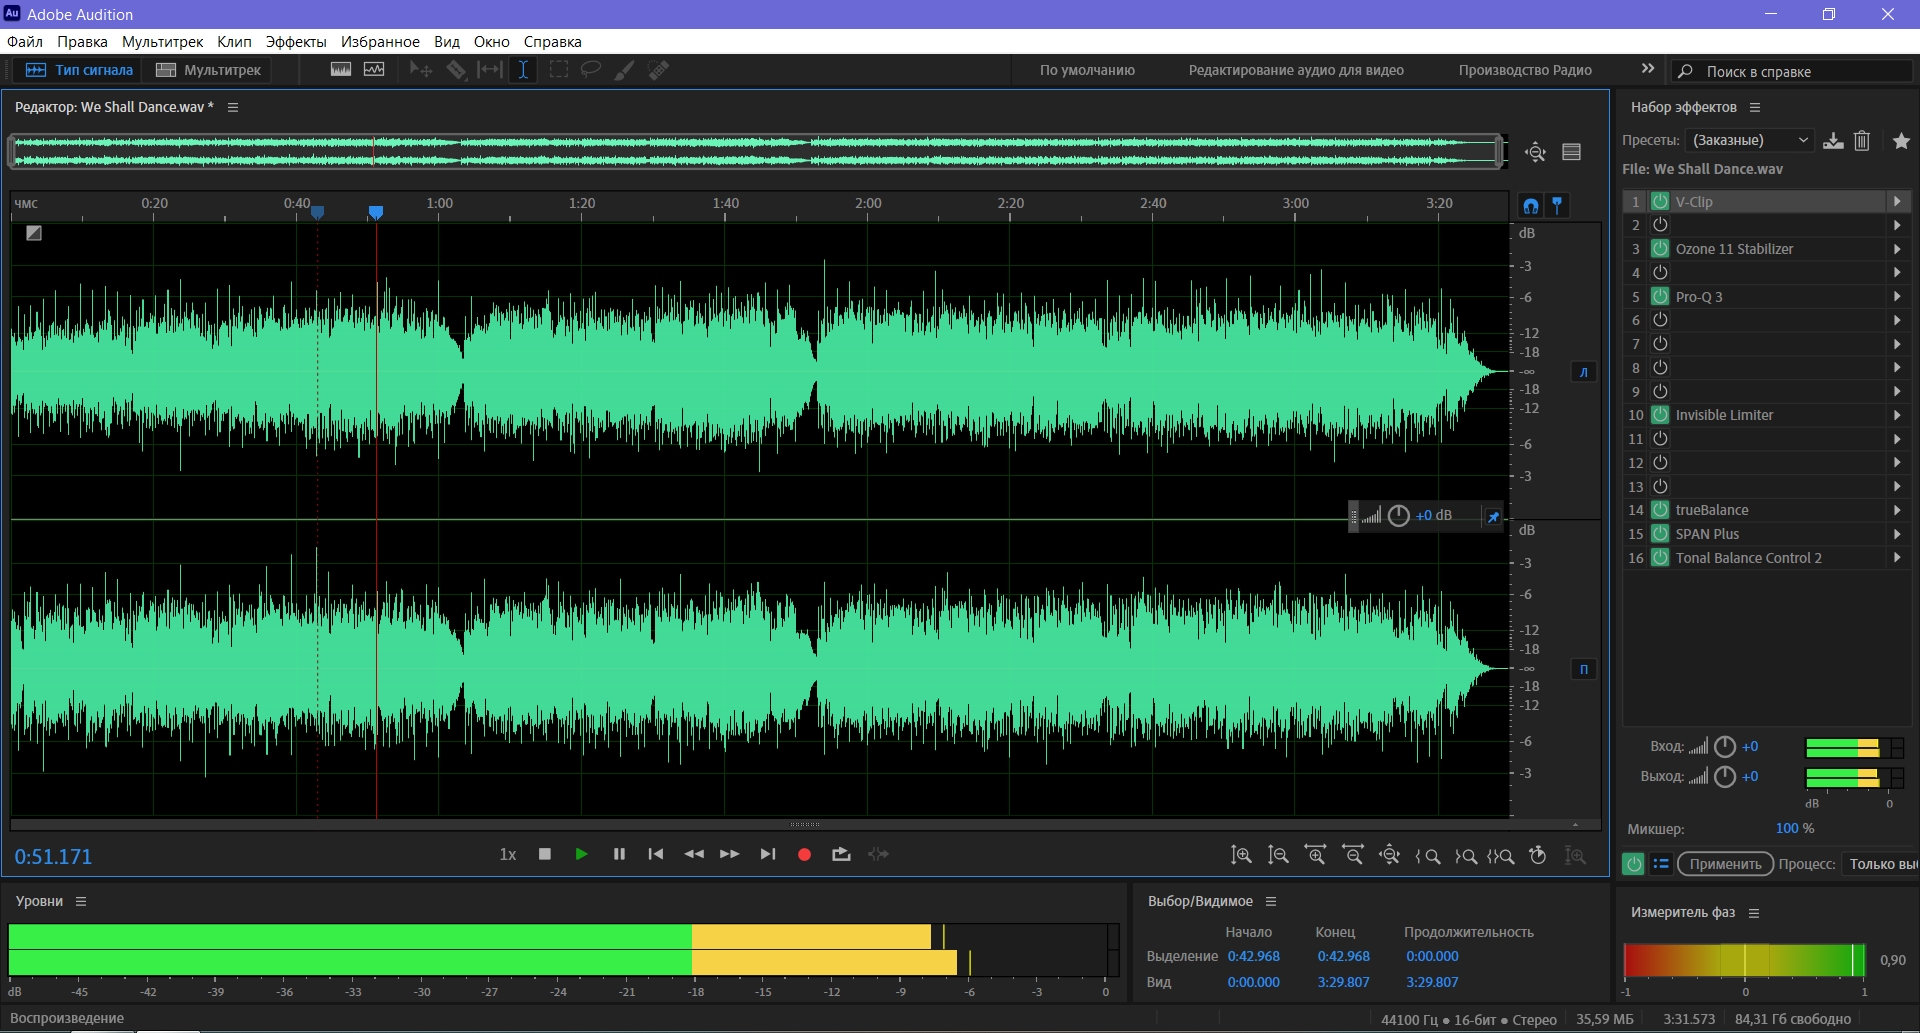Zoom out full on all axes
This screenshot has width=1920, height=1033.
1390,855
